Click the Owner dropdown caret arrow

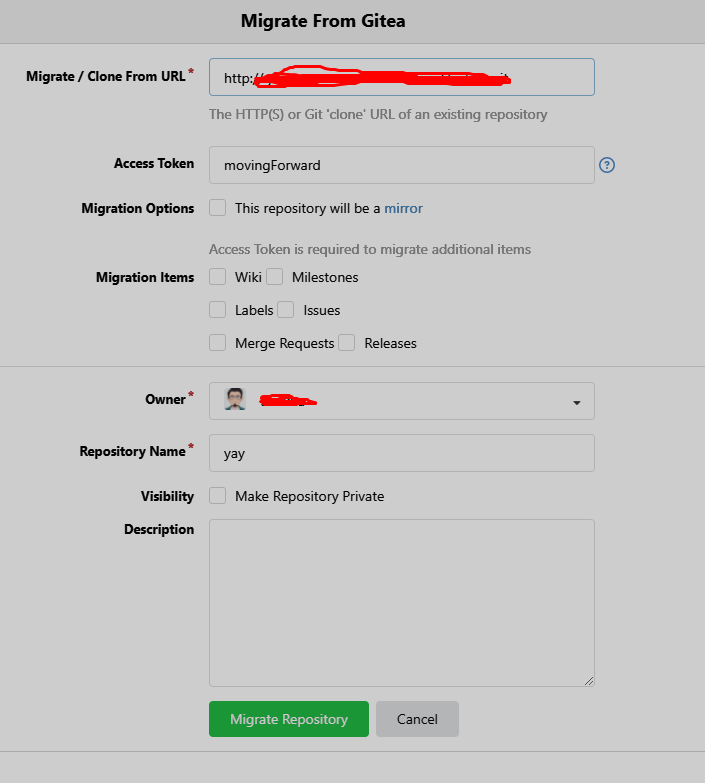click(x=577, y=402)
